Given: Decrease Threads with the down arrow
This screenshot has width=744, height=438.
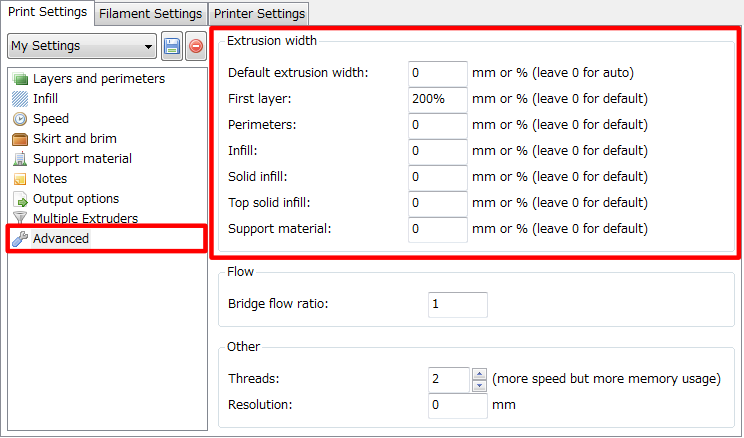Looking at the screenshot, I should coord(478,386).
